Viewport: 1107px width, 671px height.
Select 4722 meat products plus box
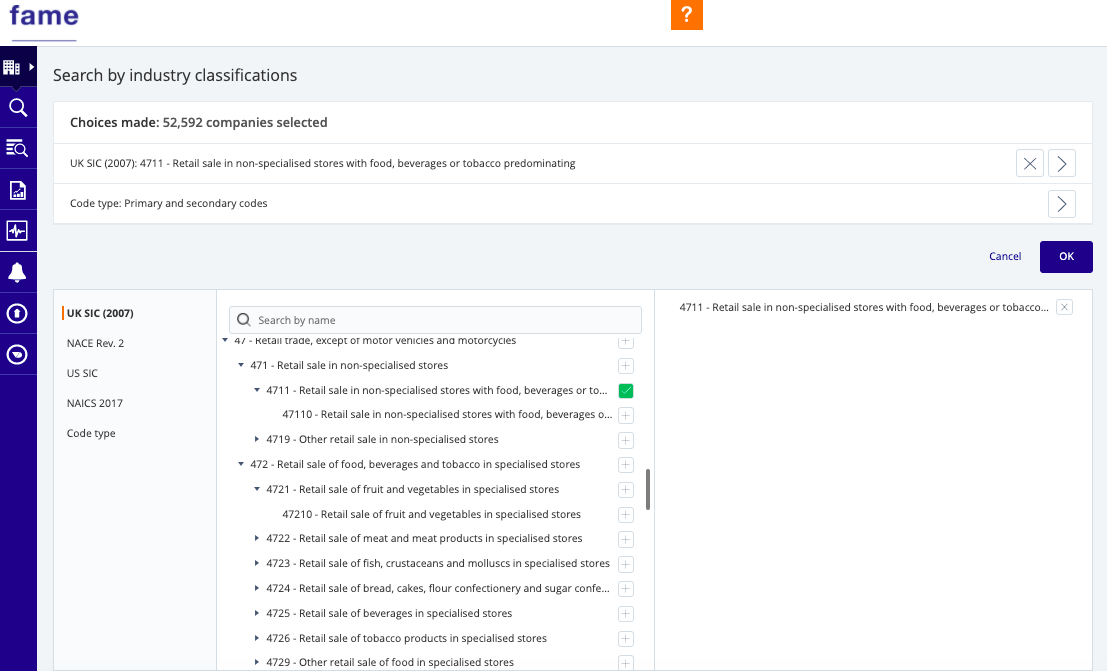click(x=626, y=539)
